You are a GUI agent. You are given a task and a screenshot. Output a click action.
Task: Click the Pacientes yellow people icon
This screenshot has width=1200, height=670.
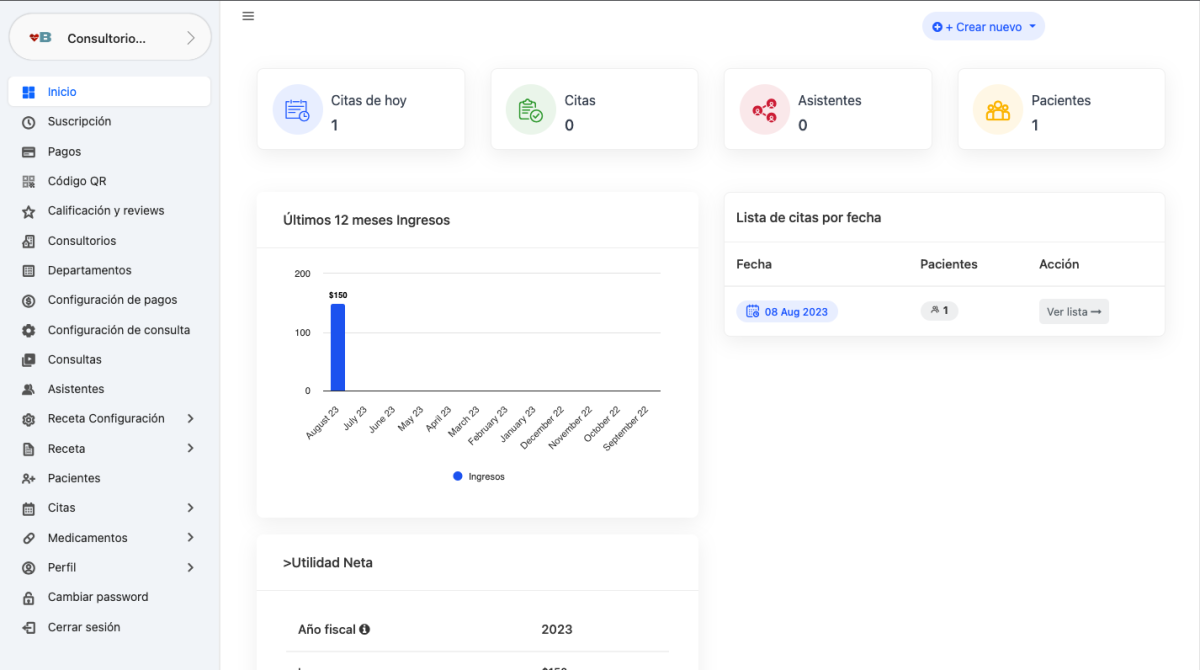tap(998, 109)
